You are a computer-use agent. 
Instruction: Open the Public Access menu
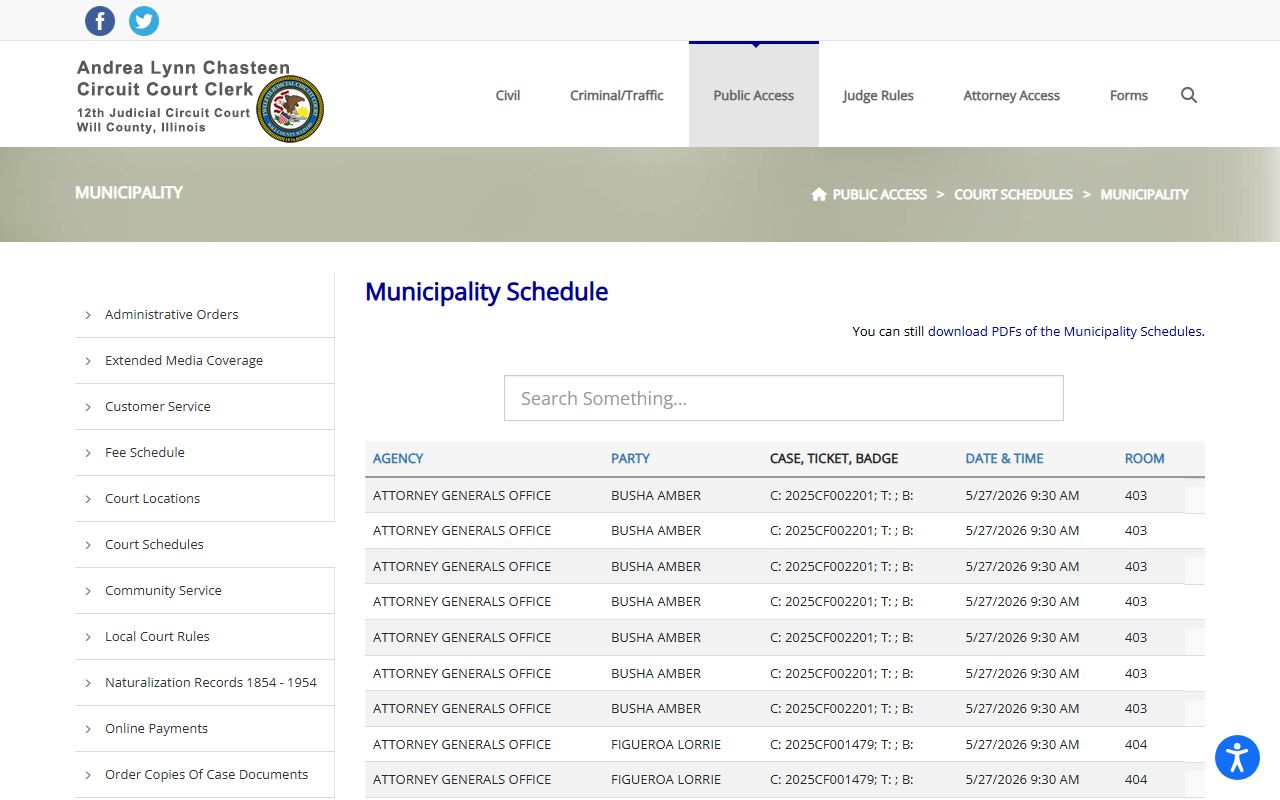[754, 95]
